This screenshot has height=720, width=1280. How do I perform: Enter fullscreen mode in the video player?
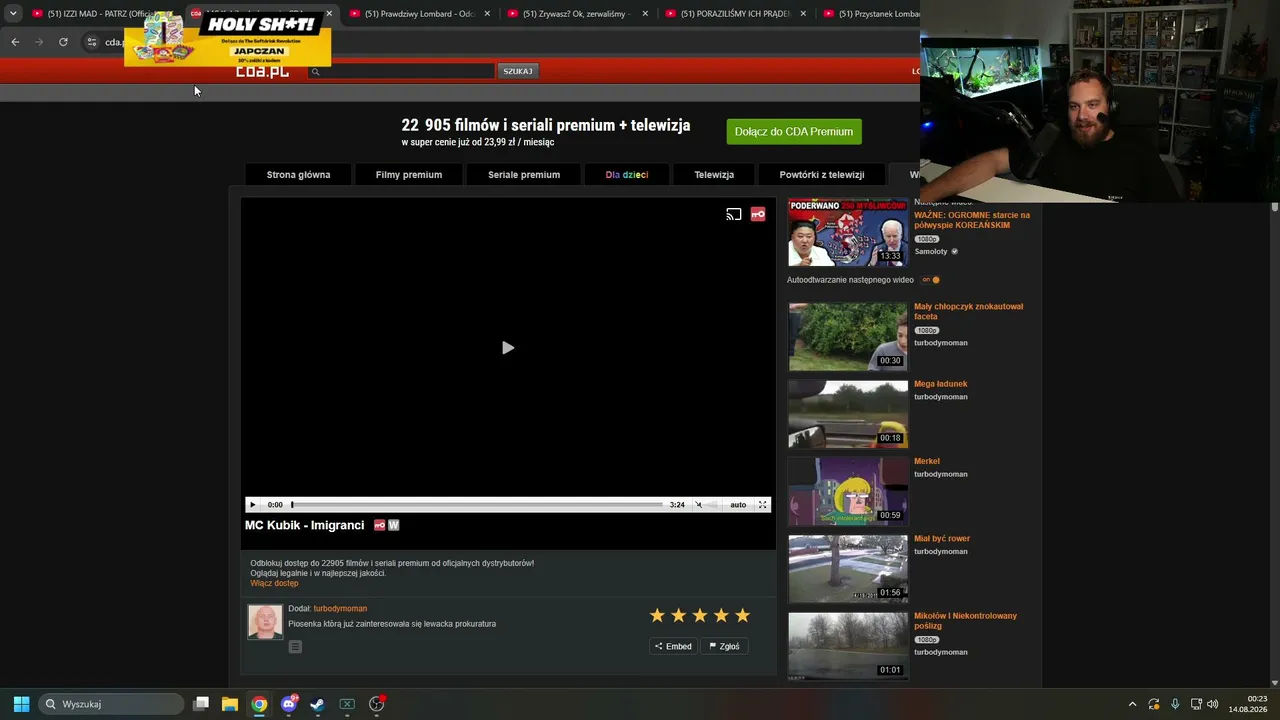(x=762, y=505)
